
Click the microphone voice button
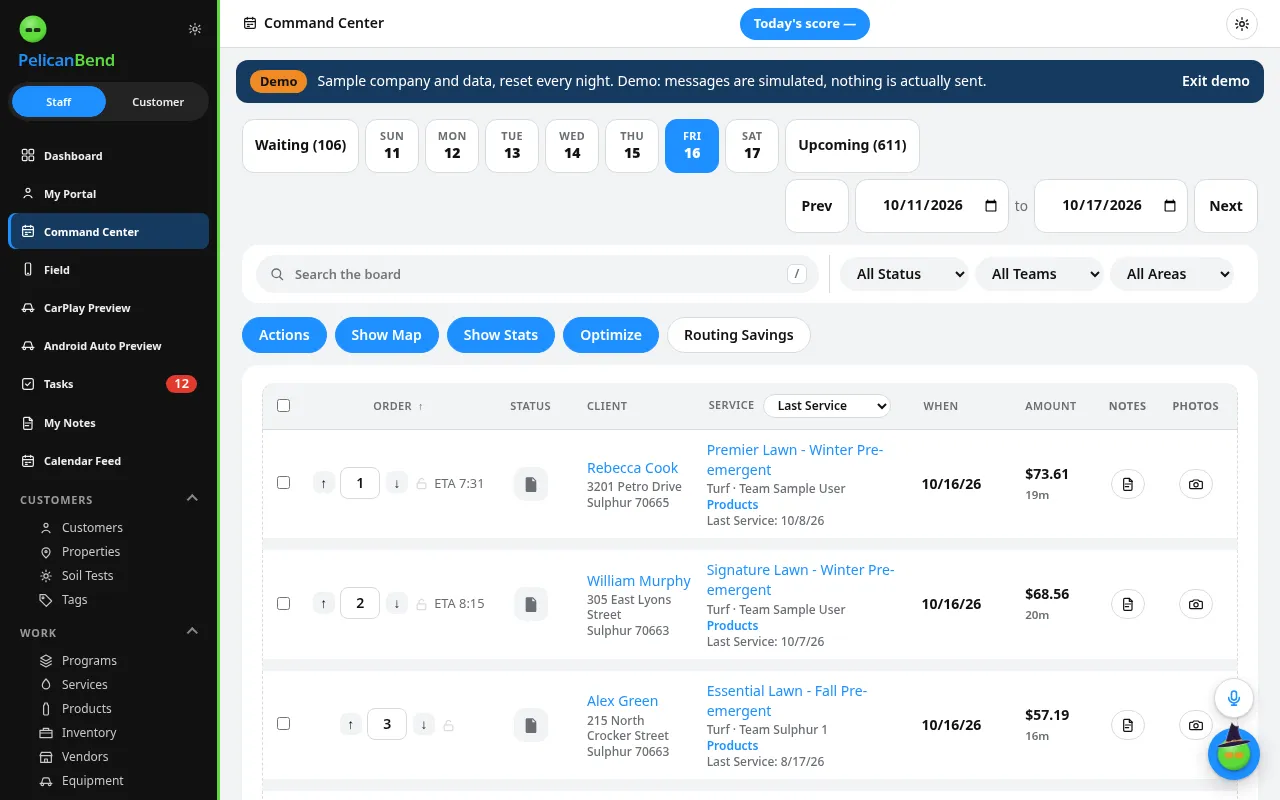pyautogui.click(x=1234, y=698)
